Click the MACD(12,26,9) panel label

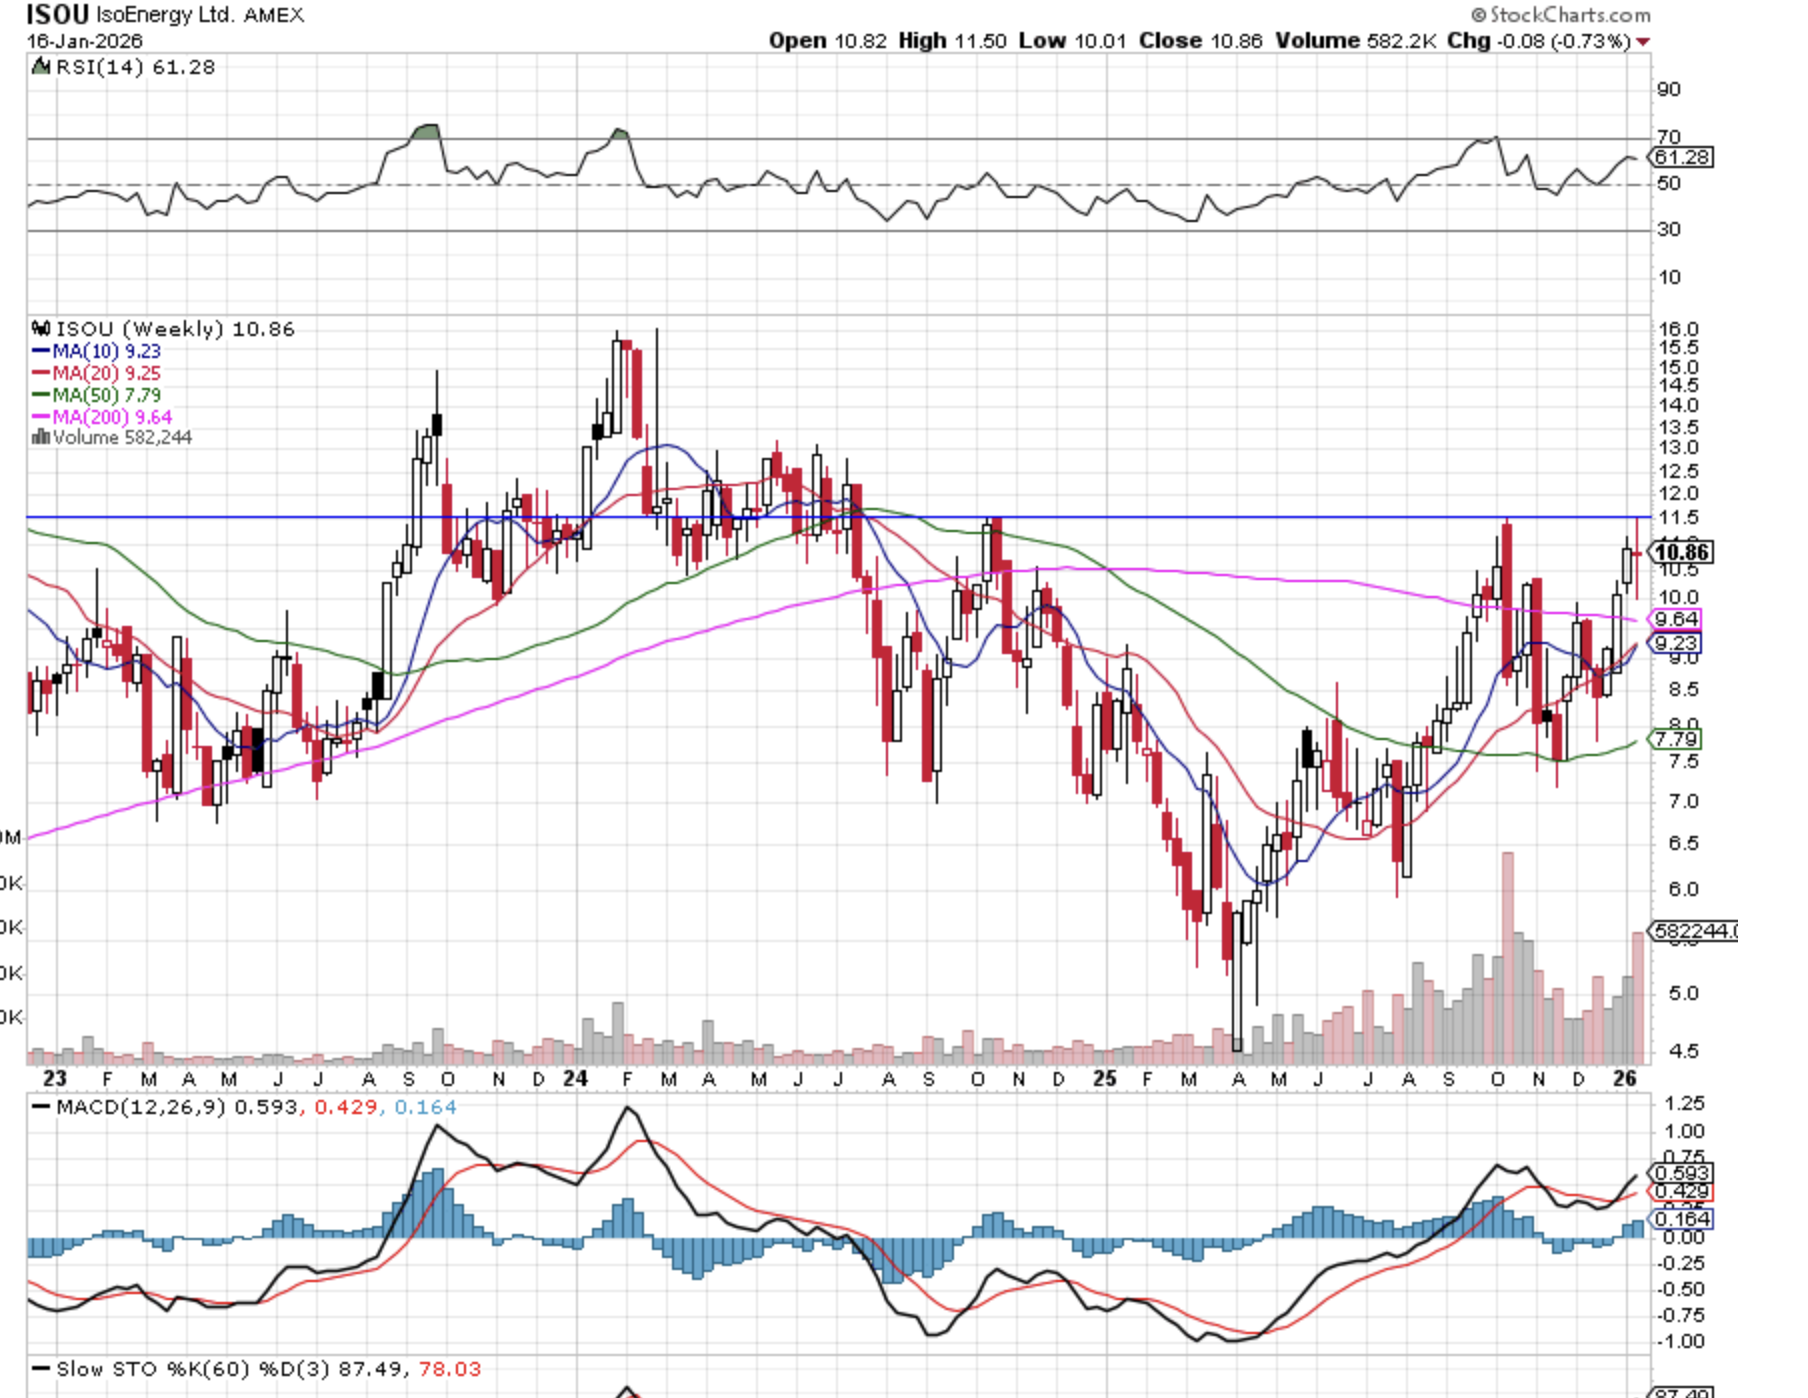(142, 1107)
